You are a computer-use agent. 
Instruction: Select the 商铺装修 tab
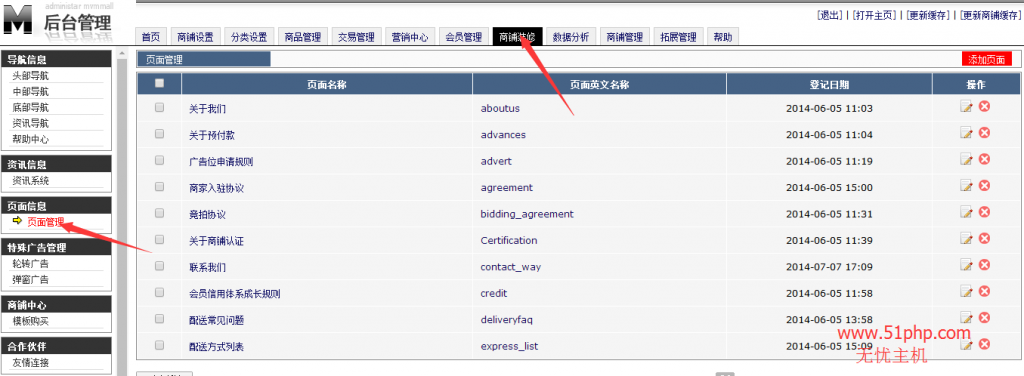[x=517, y=37]
